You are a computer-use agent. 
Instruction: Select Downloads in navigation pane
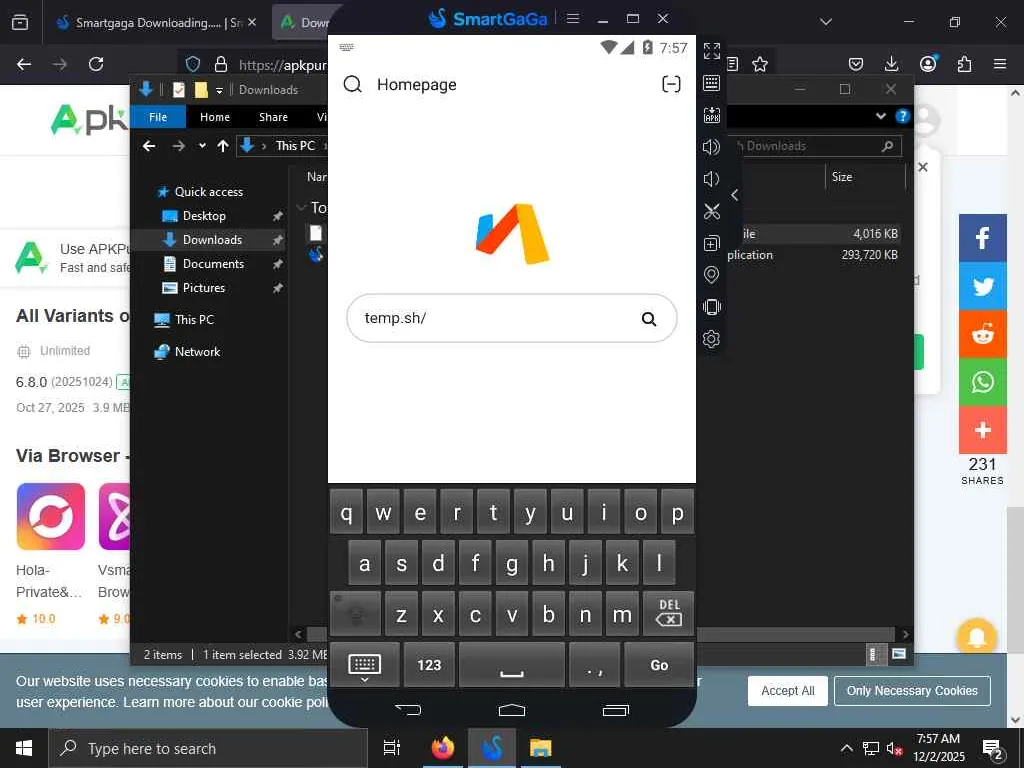tap(212, 240)
